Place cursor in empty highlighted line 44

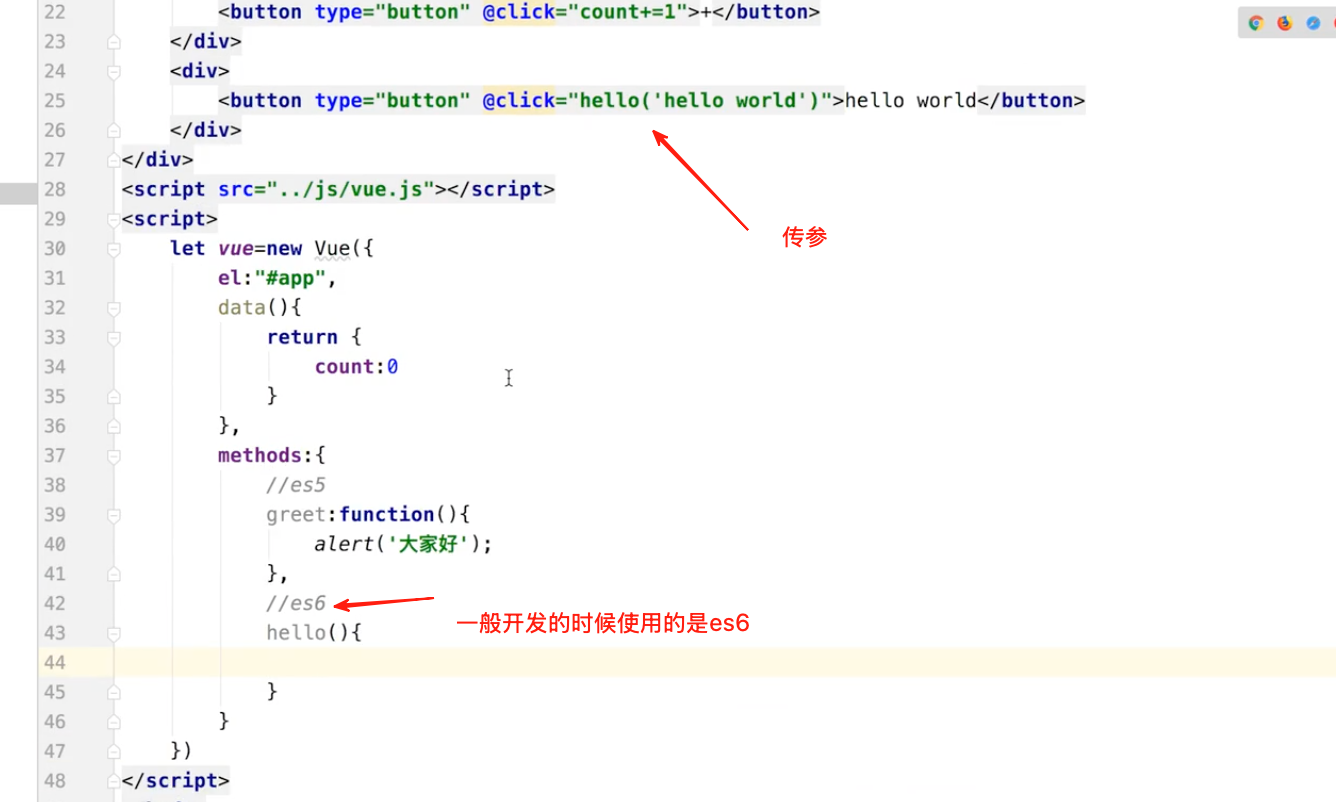(725, 662)
